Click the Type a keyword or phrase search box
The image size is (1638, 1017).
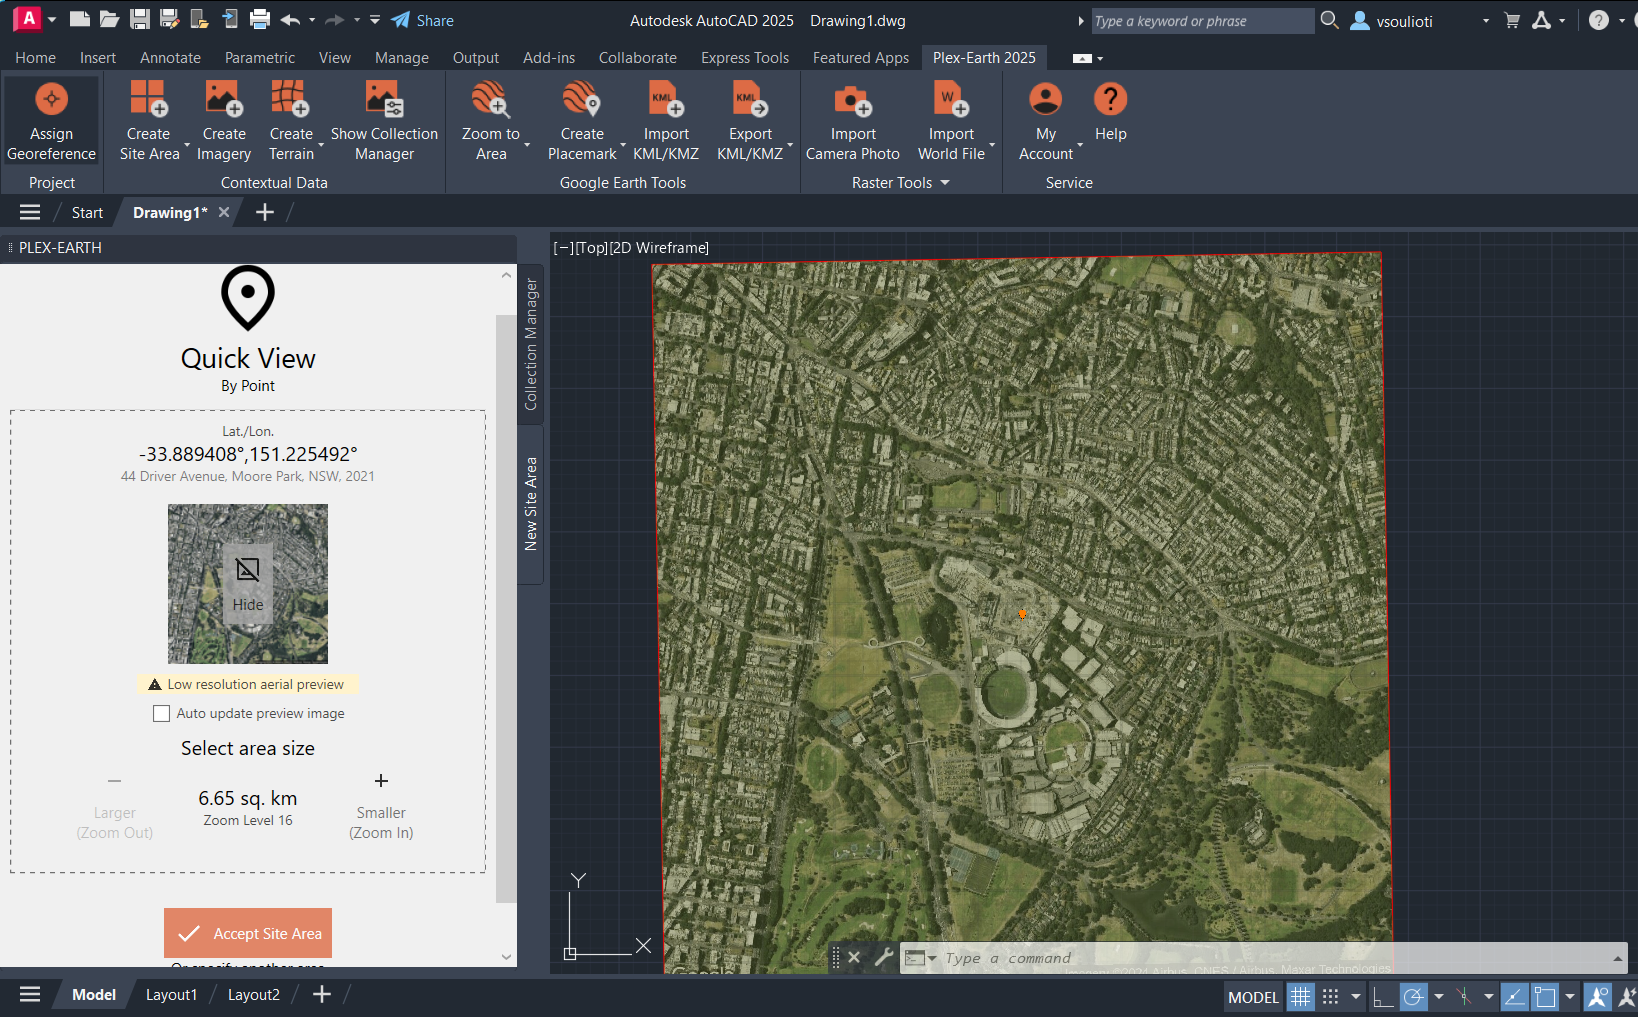1202,21
